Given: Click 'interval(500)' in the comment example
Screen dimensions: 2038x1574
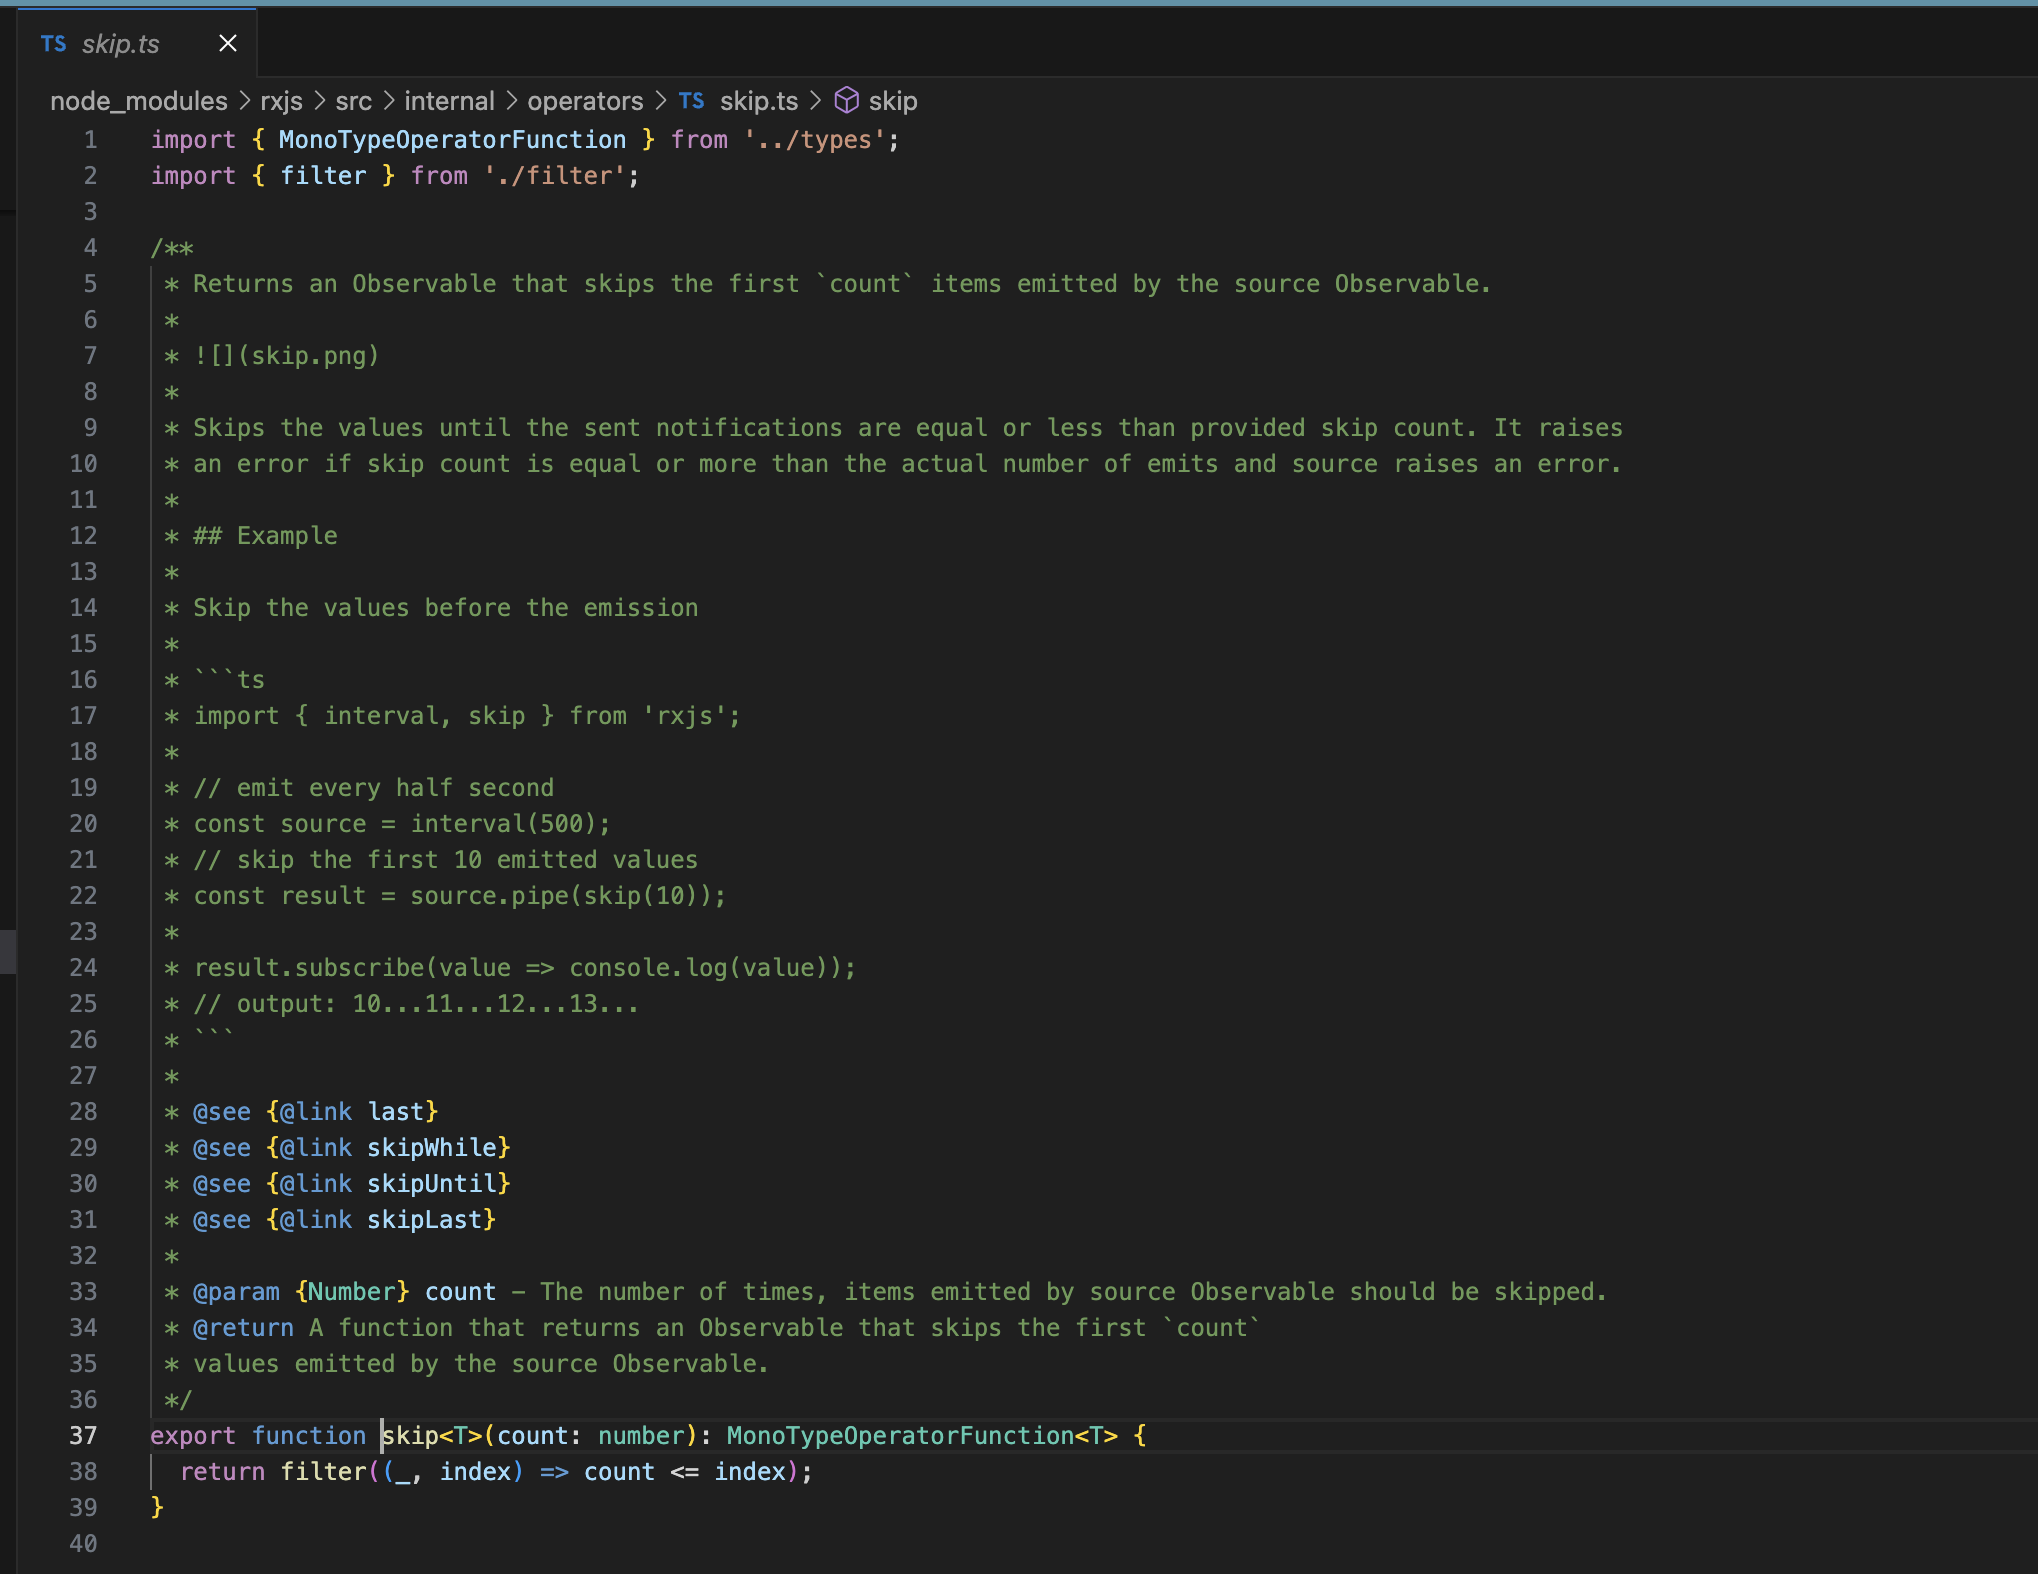Looking at the screenshot, I should (x=504, y=823).
